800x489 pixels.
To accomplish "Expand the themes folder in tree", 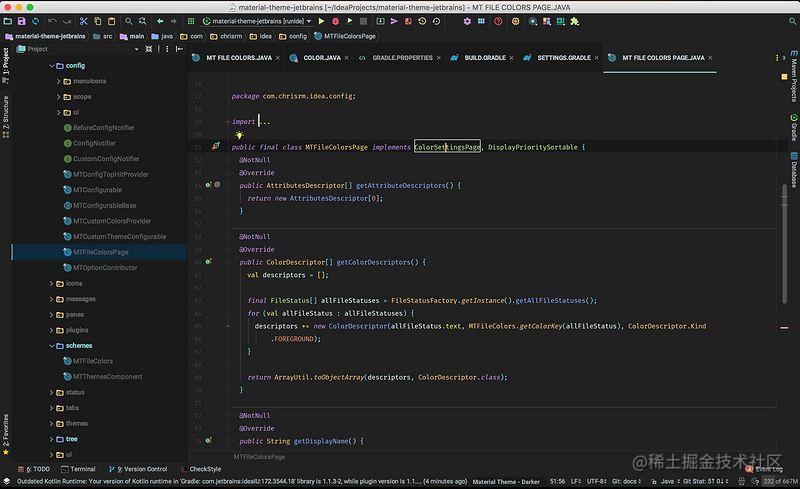I will pos(52,424).
